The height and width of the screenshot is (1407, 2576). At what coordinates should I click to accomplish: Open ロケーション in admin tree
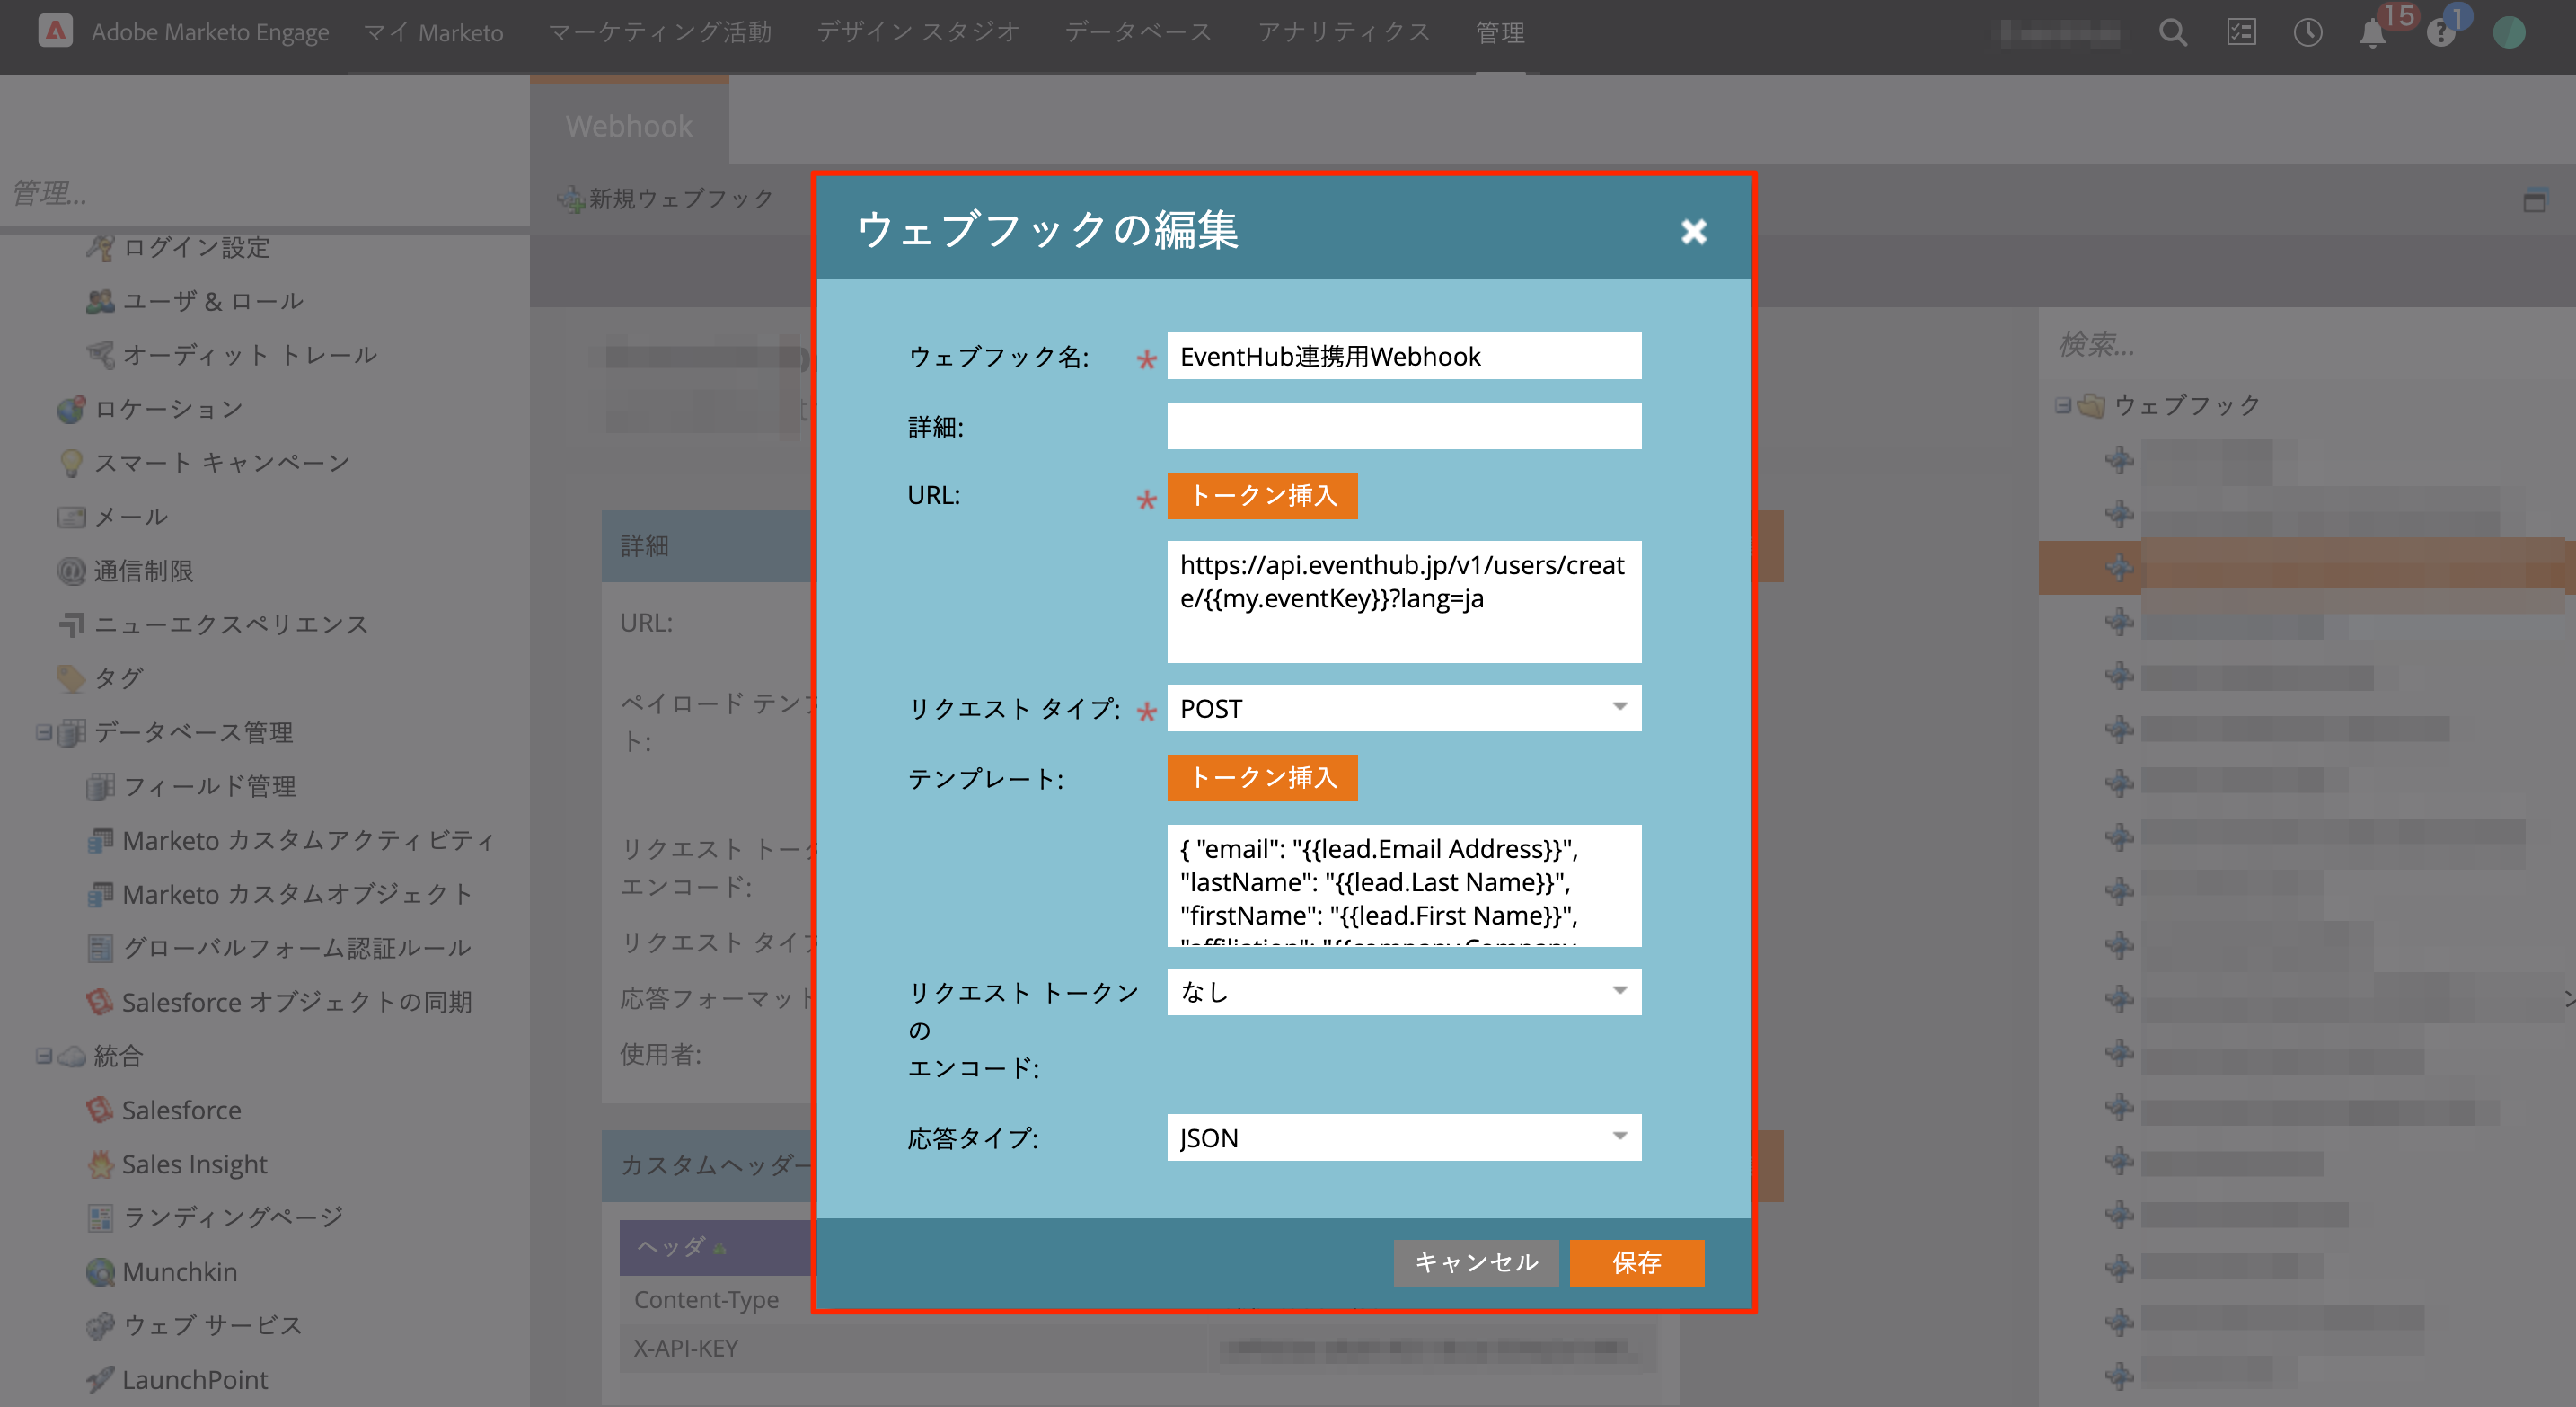(168, 409)
